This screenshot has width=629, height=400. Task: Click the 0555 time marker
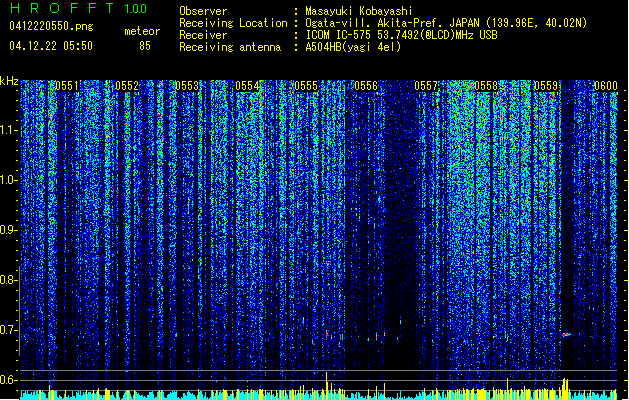point(306,86)
